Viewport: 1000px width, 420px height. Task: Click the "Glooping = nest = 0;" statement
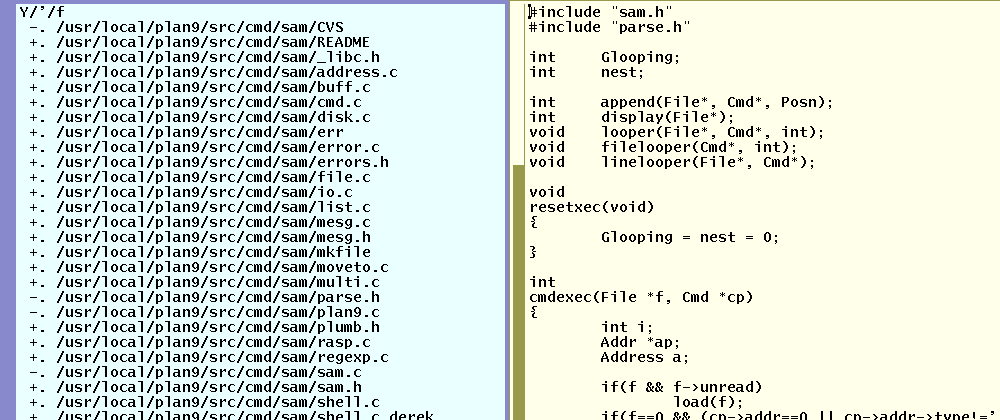click(x=689, y=237)
